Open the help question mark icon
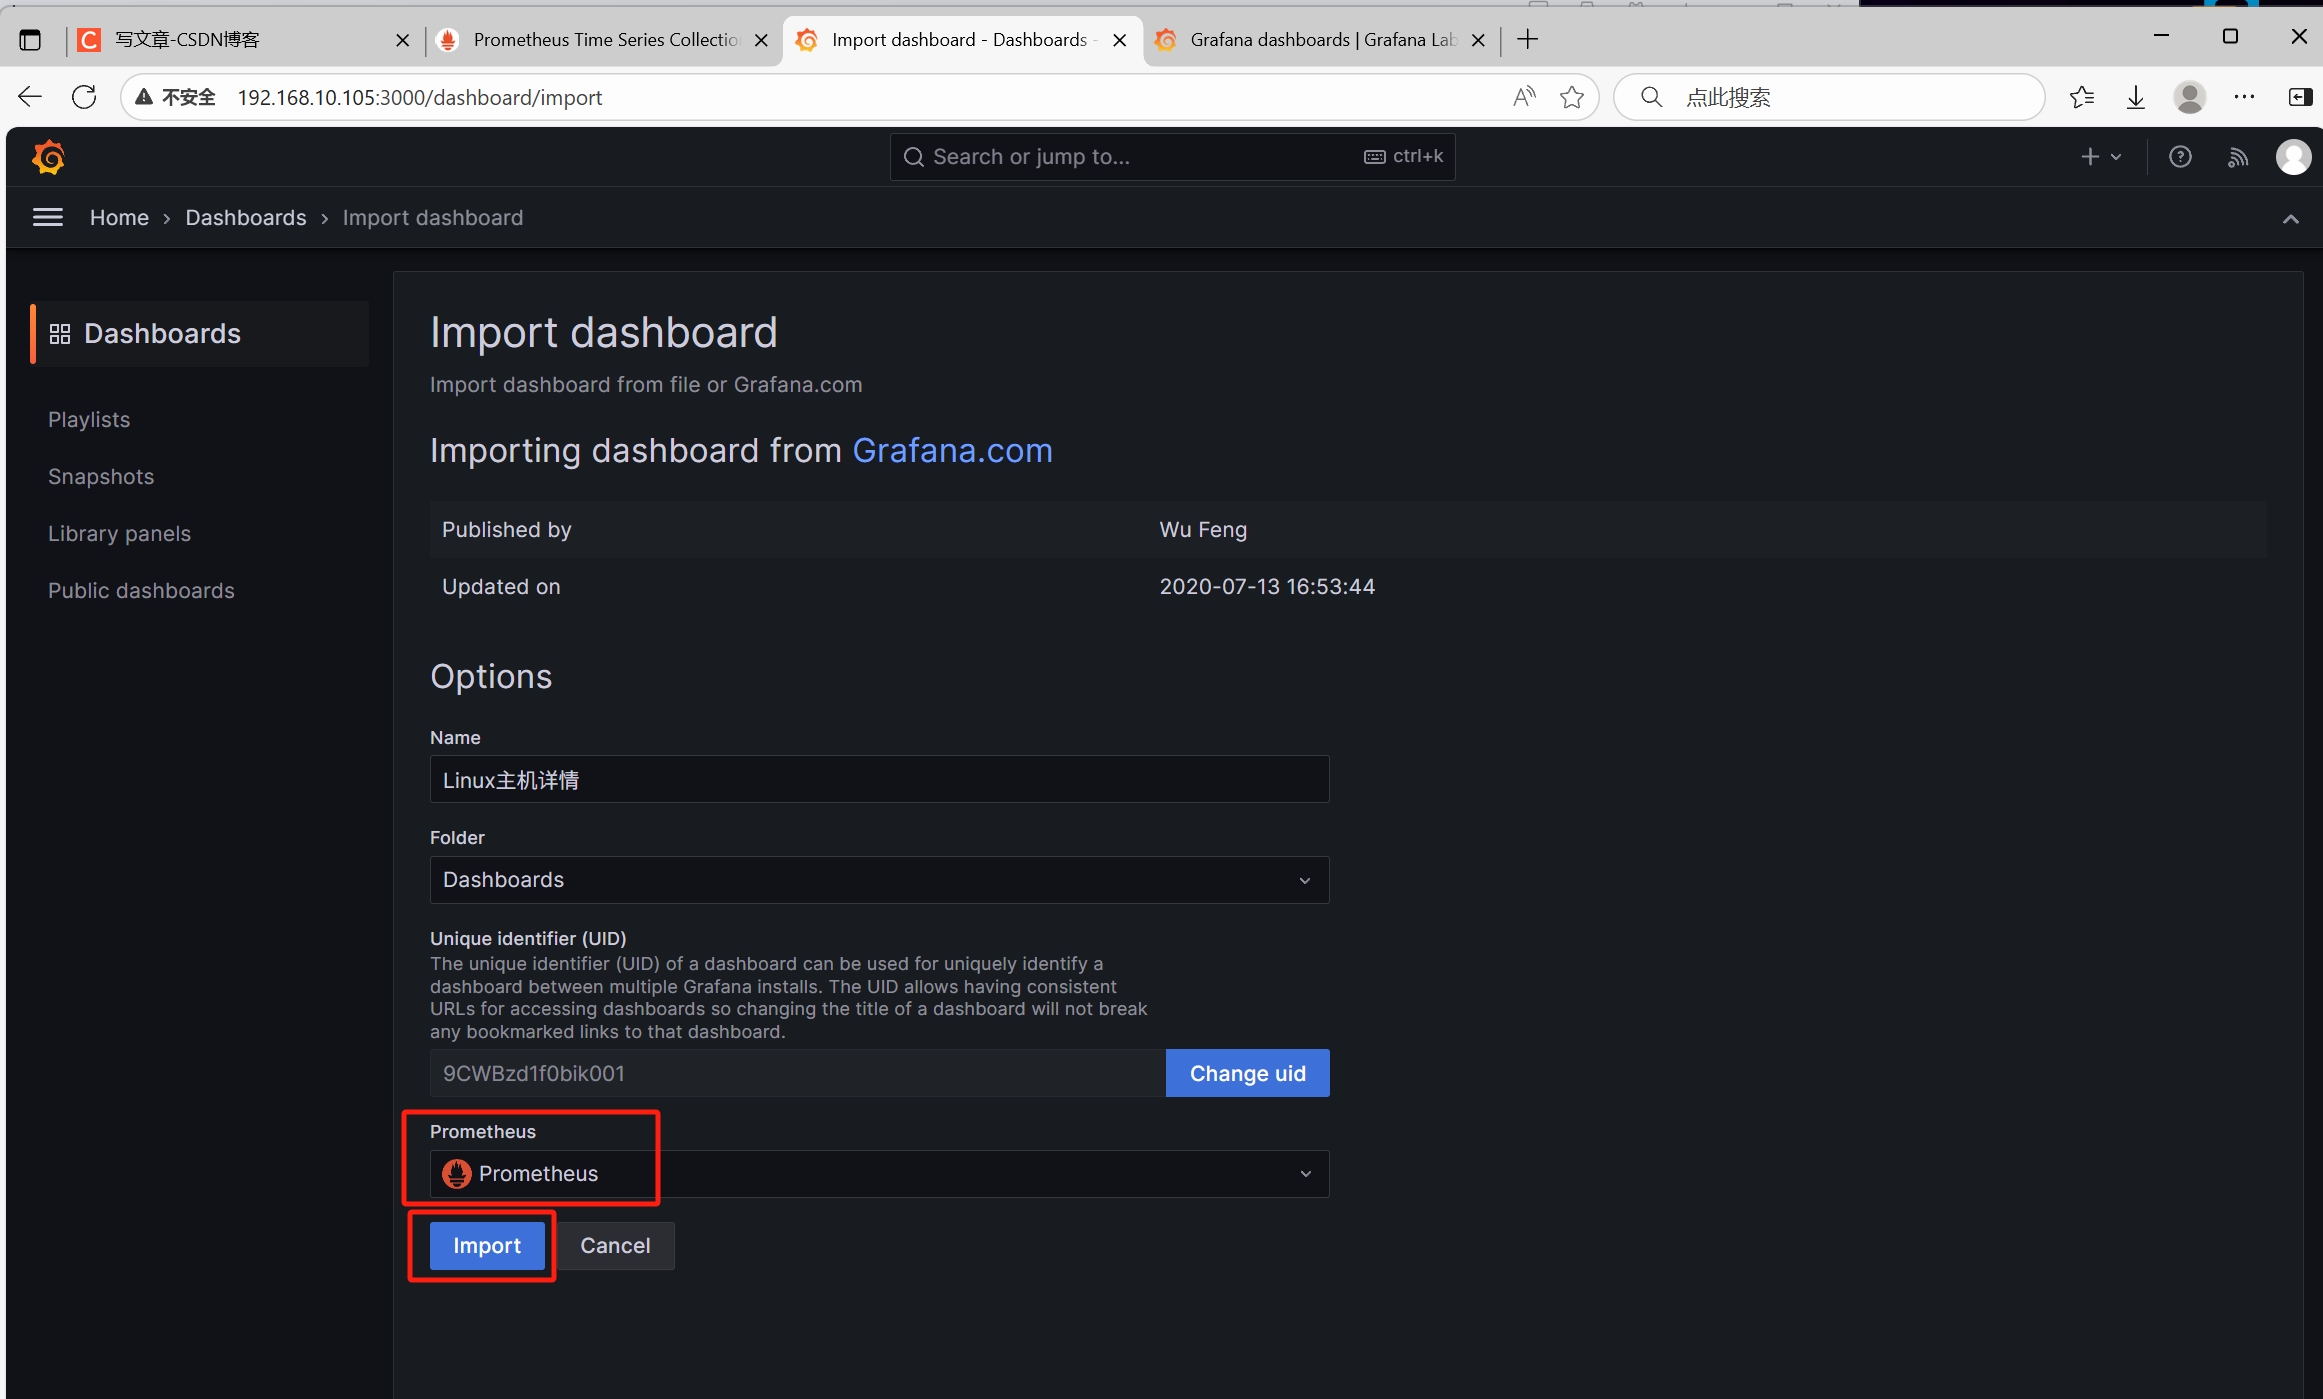This screenshot has width=2323, height=1399. [x=2180, y=157]
